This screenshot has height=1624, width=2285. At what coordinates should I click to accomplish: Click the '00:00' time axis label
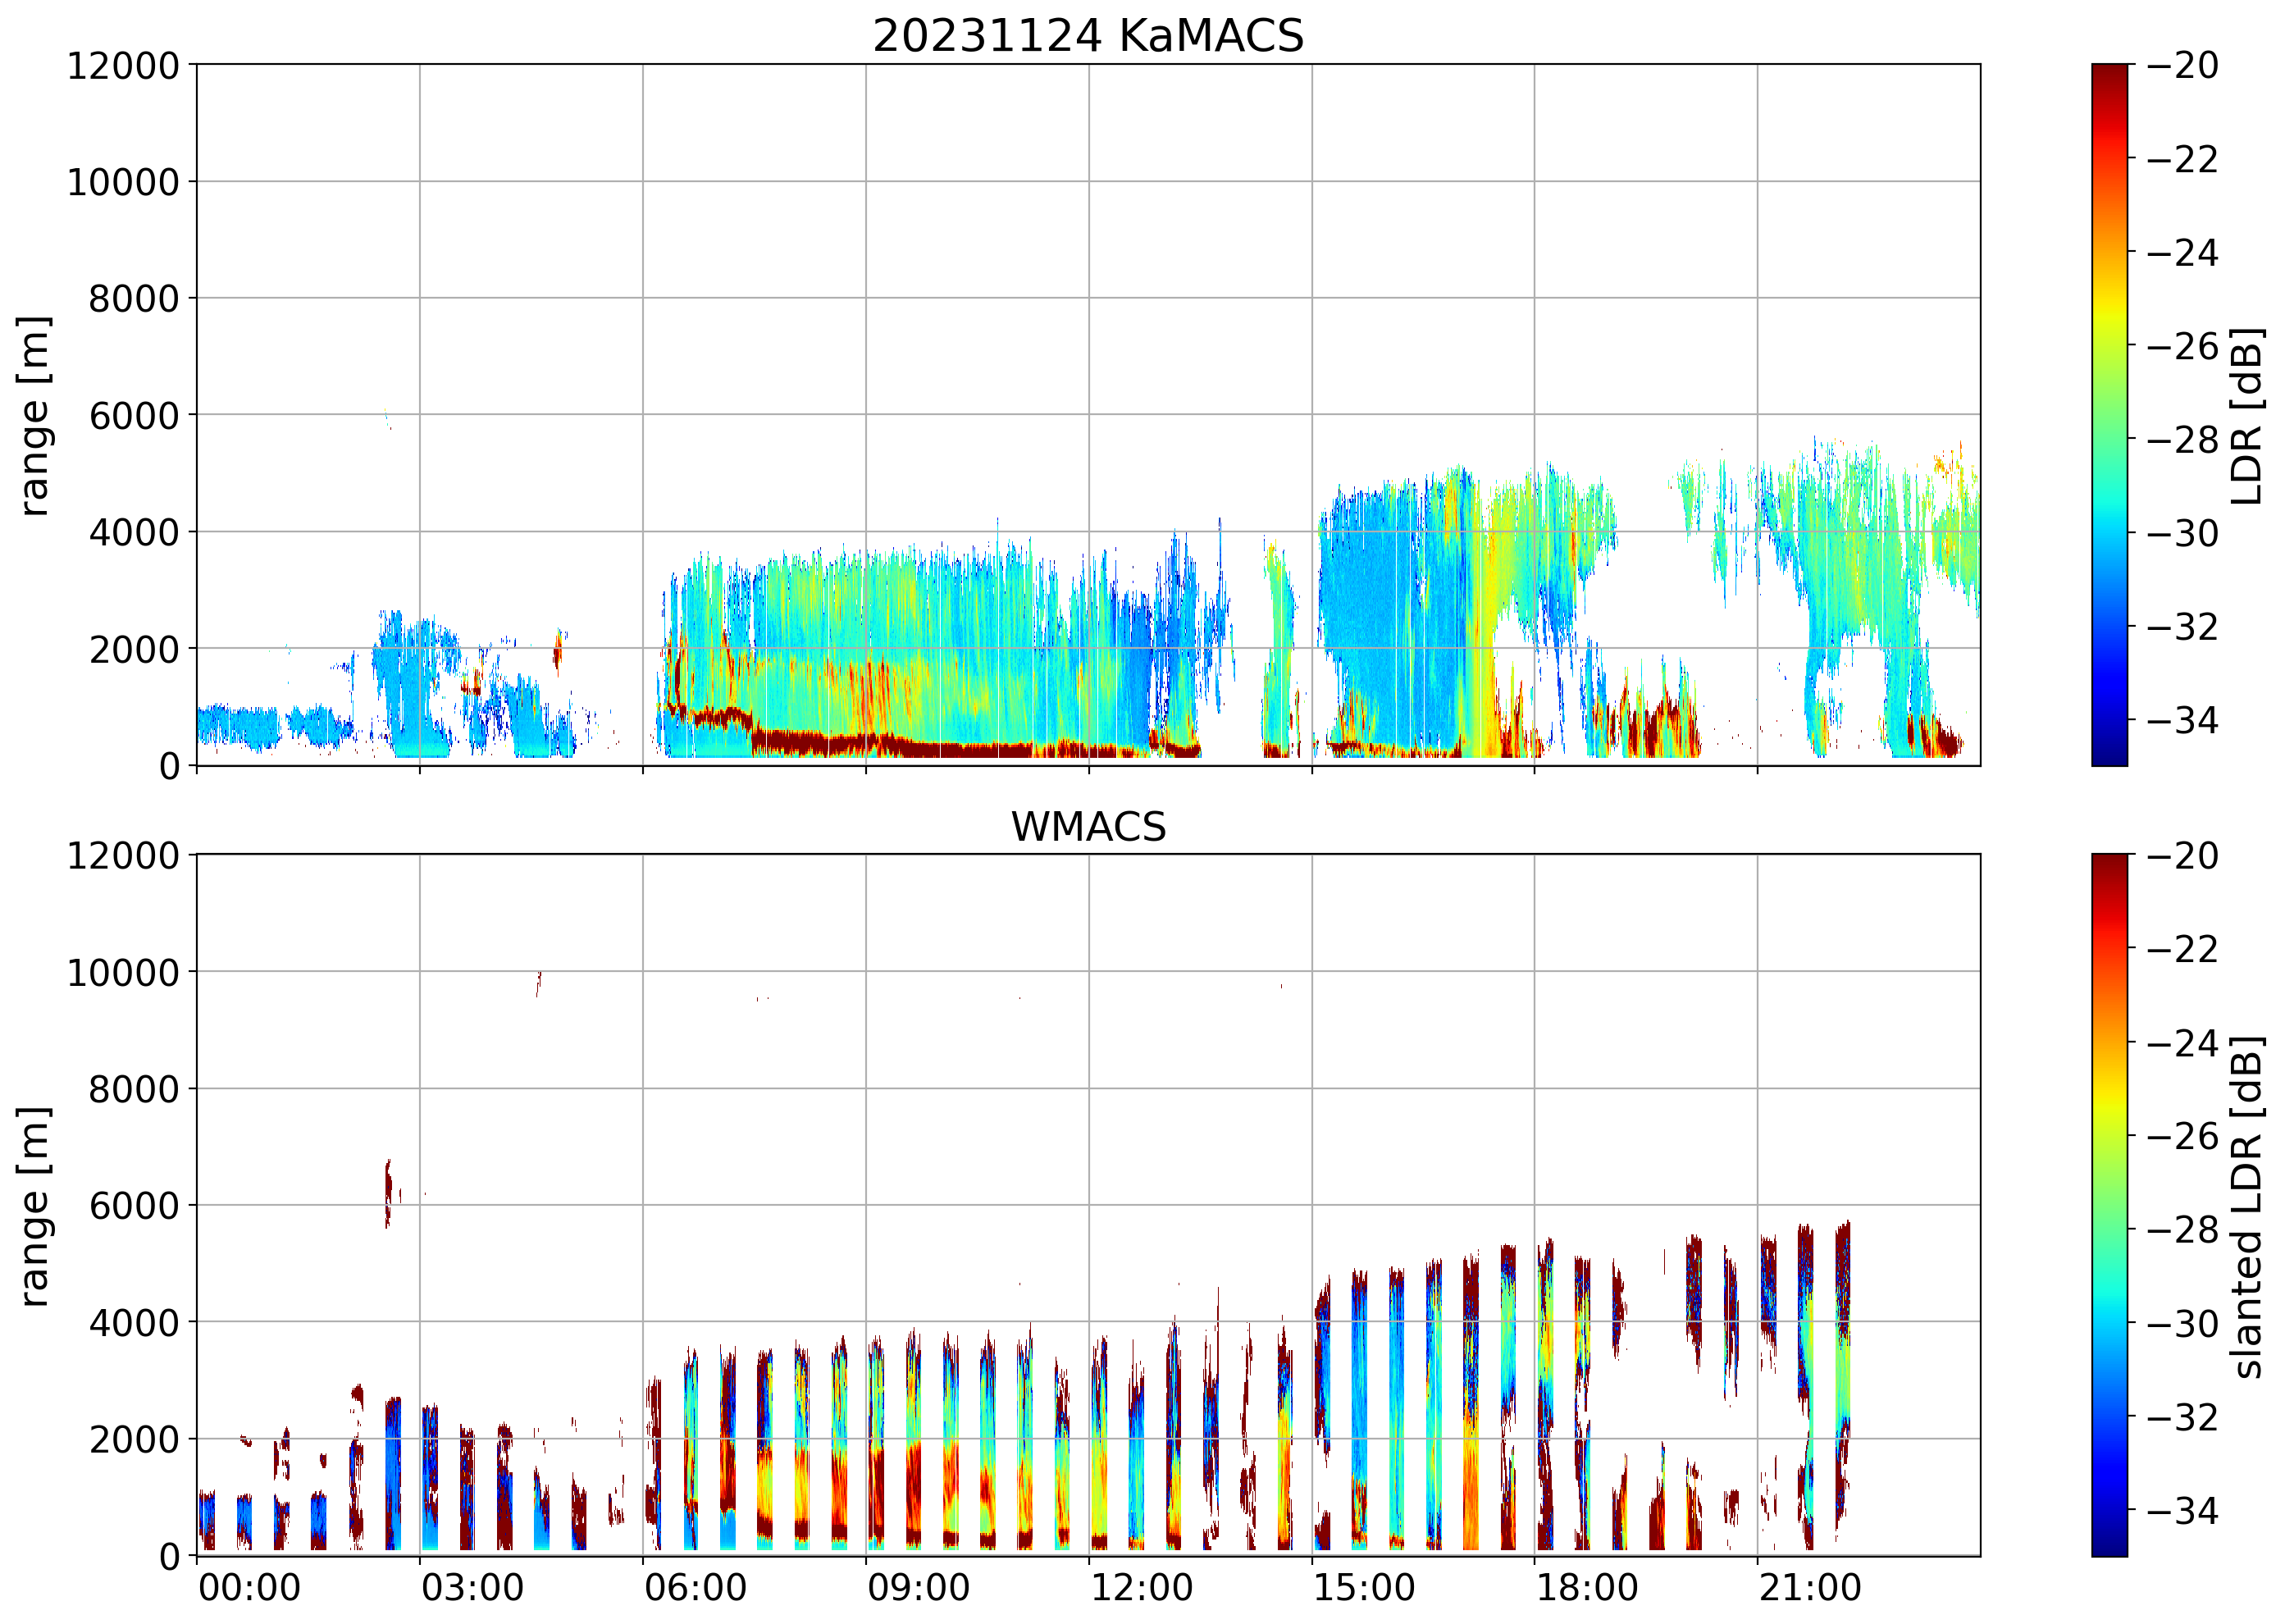pyautogui.click(x=249, y=1587)
